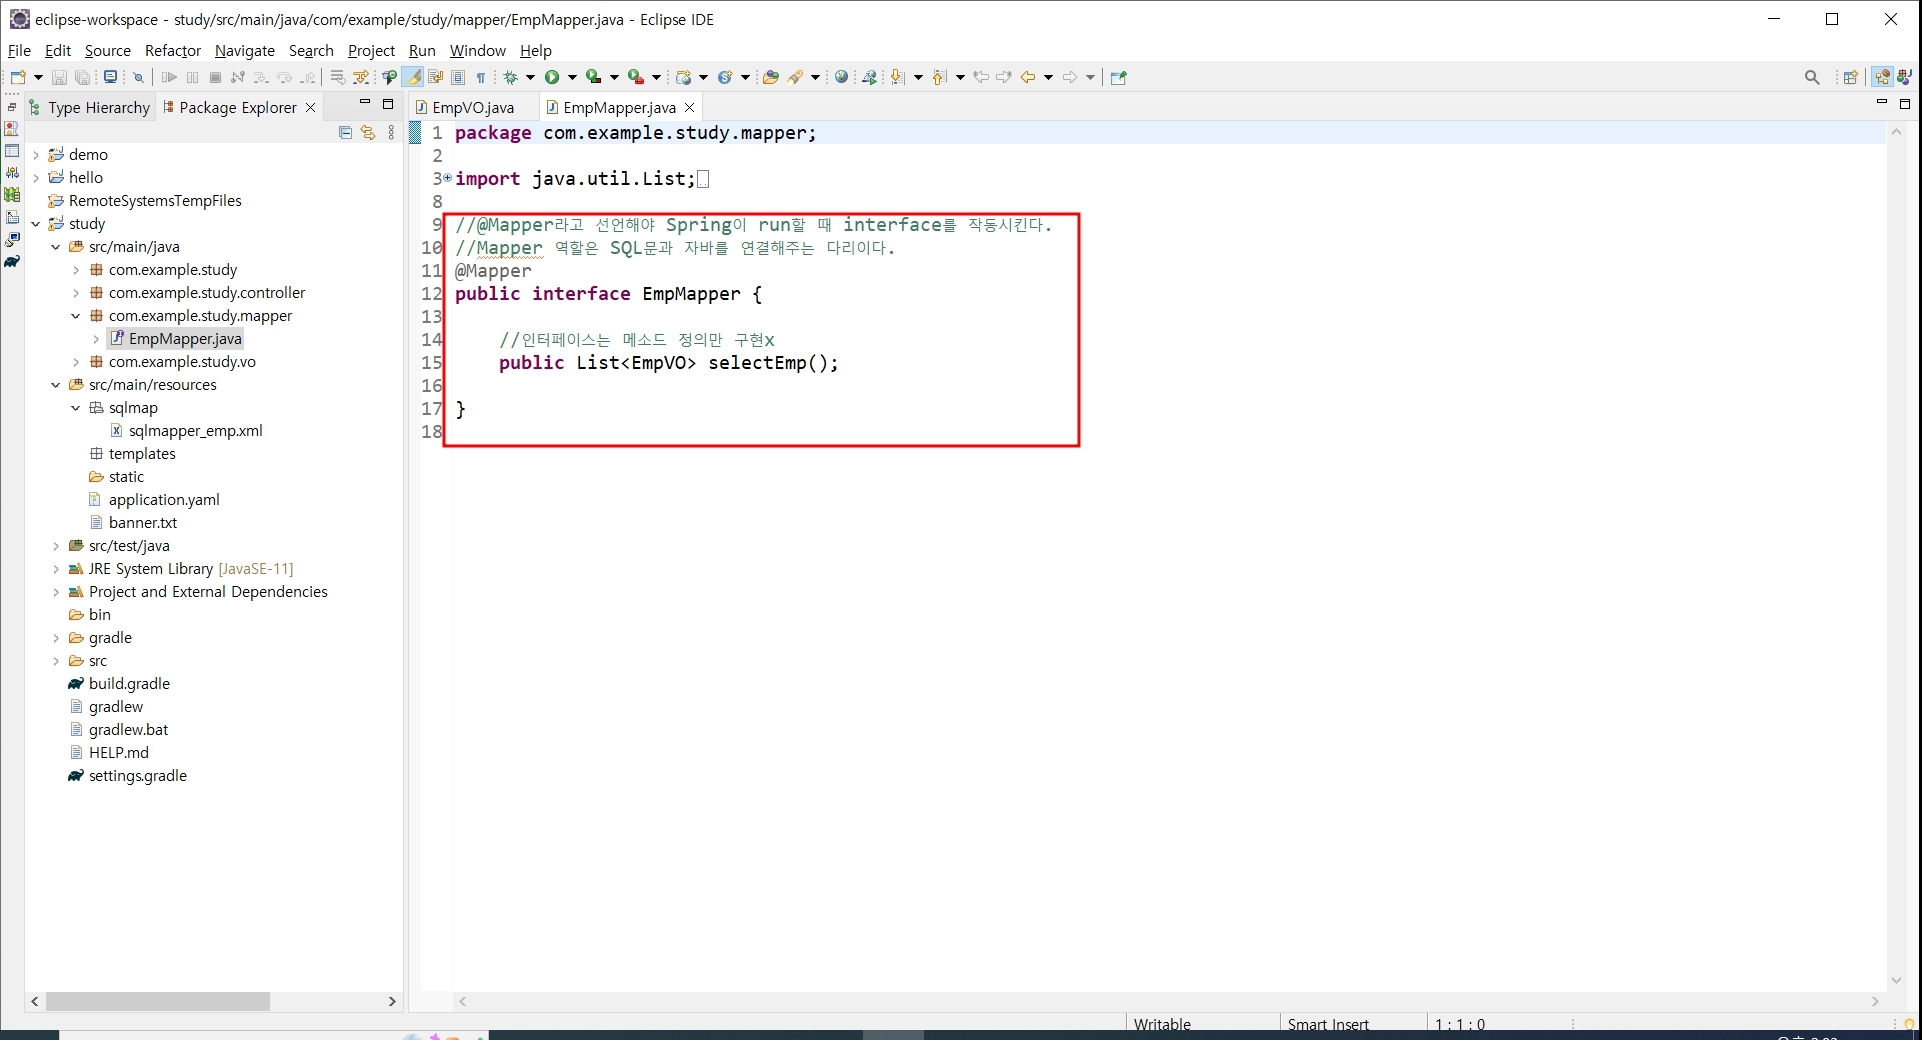
Task: Toggle the Java editor breadcrumb
Action: [x=389, y=77]
